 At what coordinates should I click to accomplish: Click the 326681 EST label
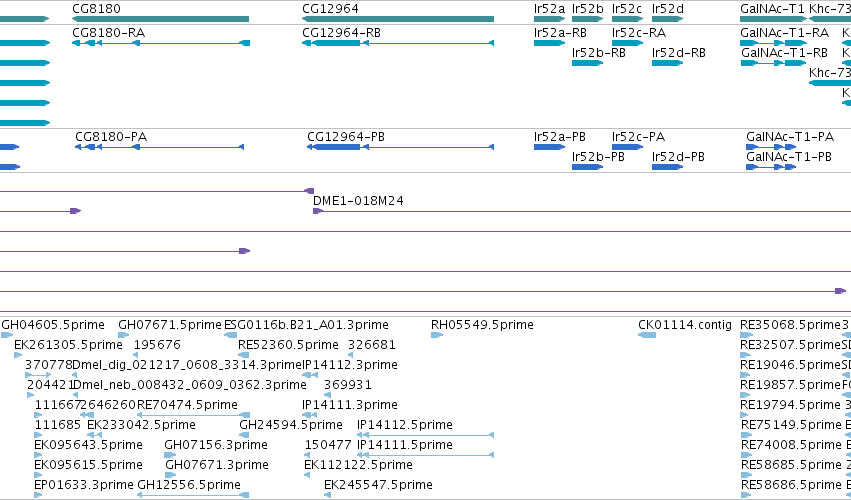(372, 345)
